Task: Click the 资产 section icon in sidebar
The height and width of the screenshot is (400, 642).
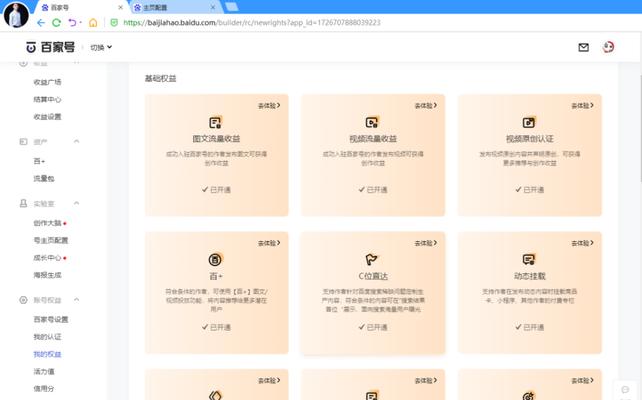Action: point(23,142)
